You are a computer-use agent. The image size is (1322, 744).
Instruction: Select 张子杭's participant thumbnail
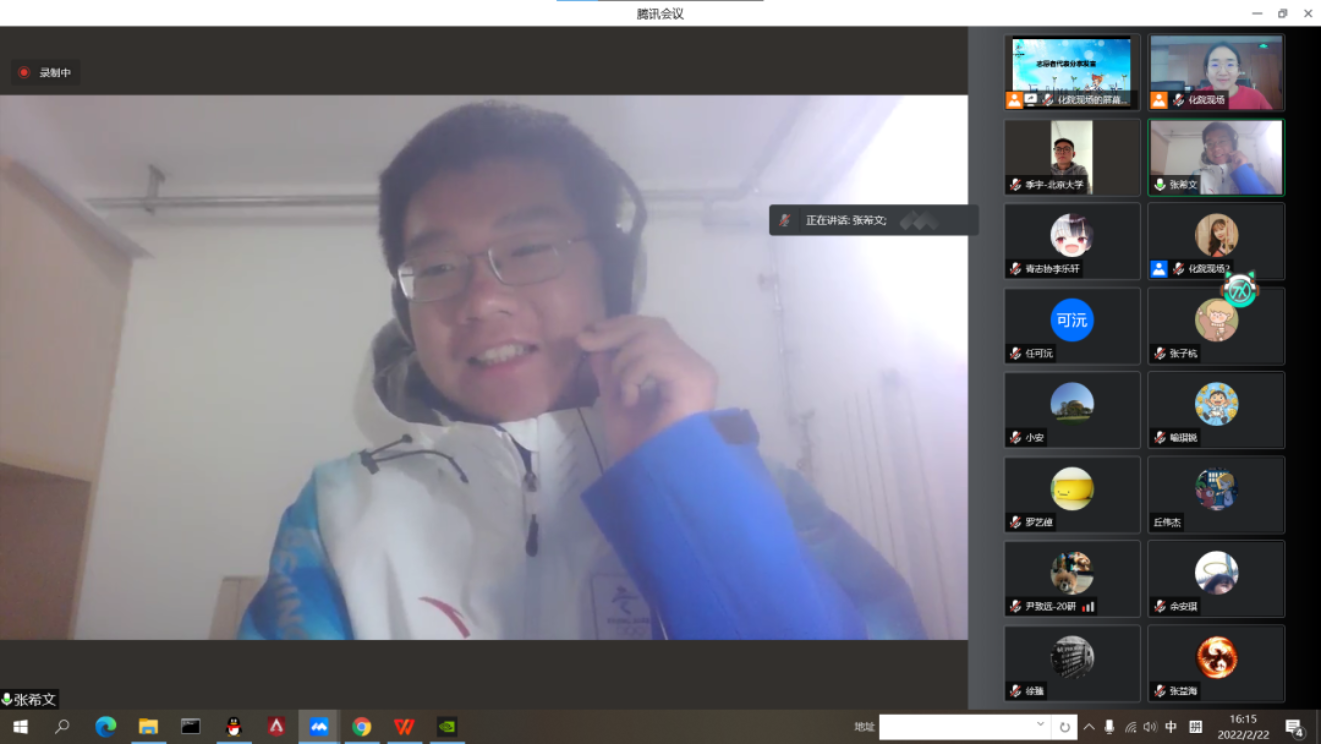(1216, 325)
